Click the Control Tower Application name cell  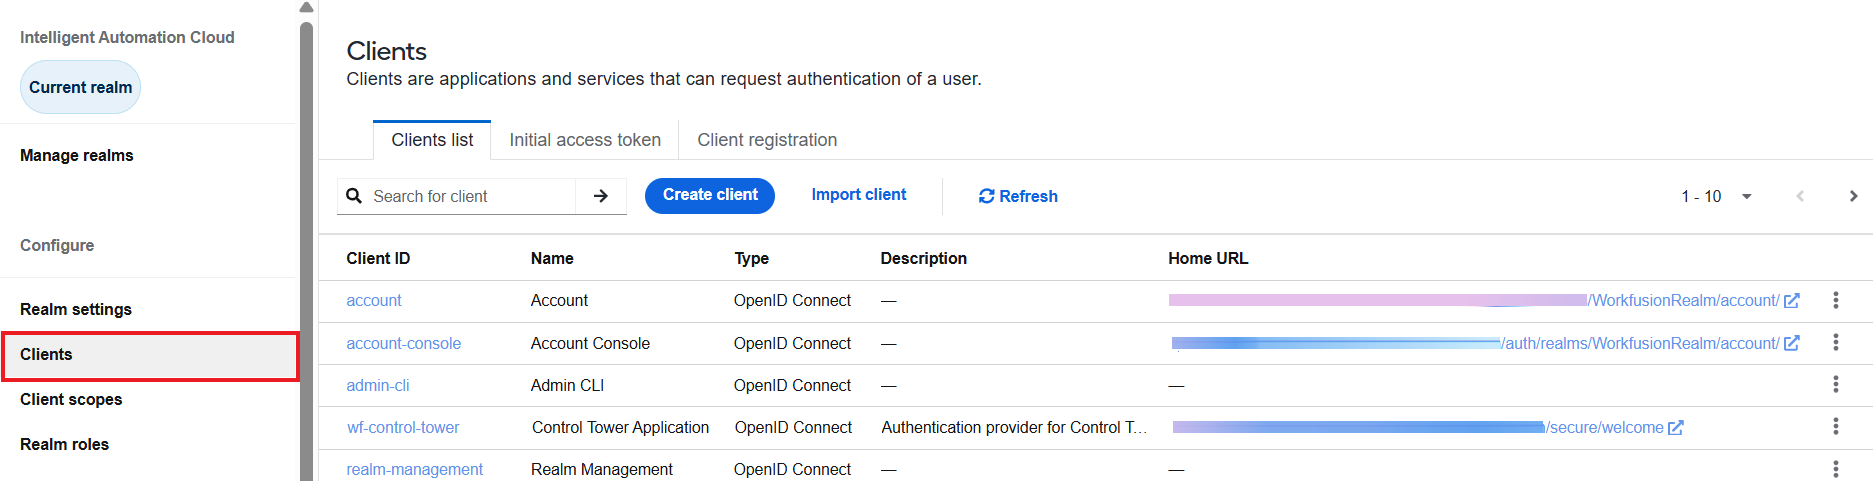tap(620, 427)
